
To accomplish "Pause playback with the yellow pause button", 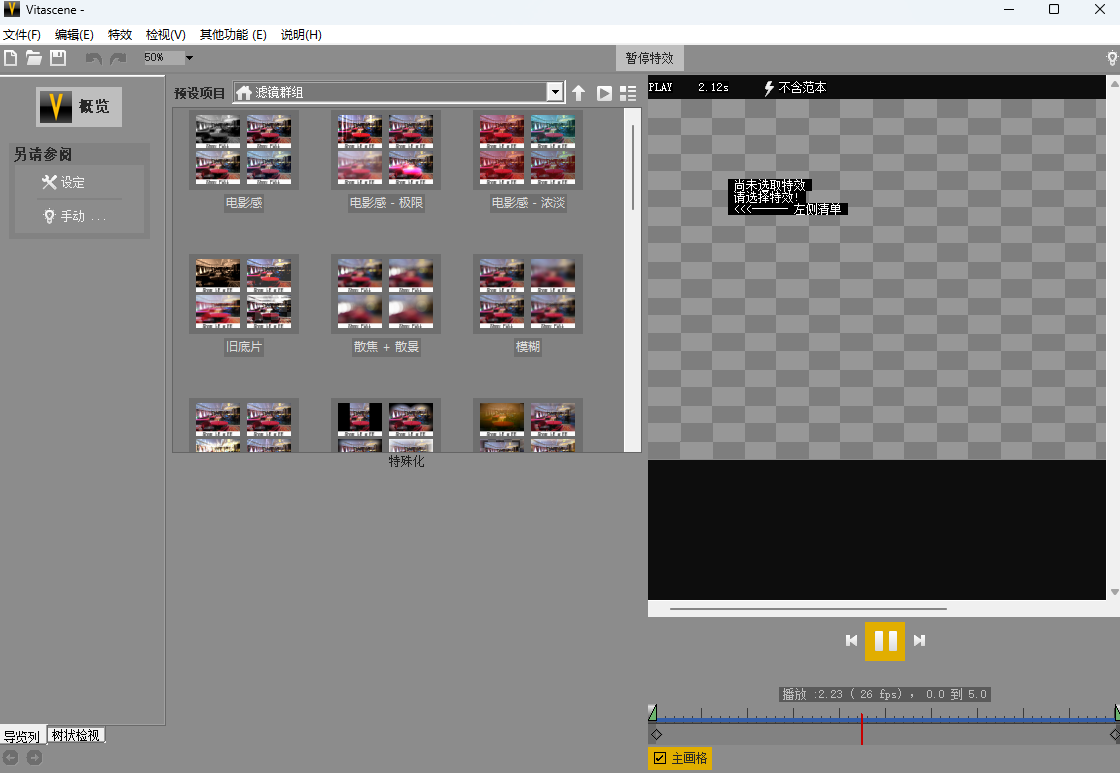I will [885, 641].
